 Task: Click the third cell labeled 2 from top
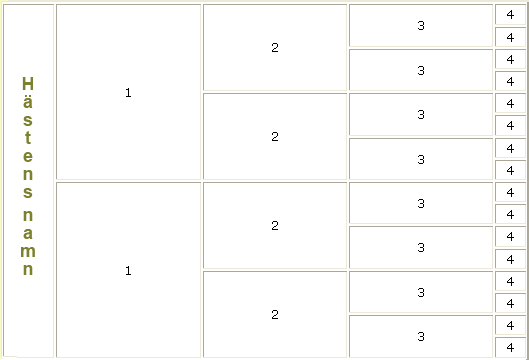click(x=275, y=225)
